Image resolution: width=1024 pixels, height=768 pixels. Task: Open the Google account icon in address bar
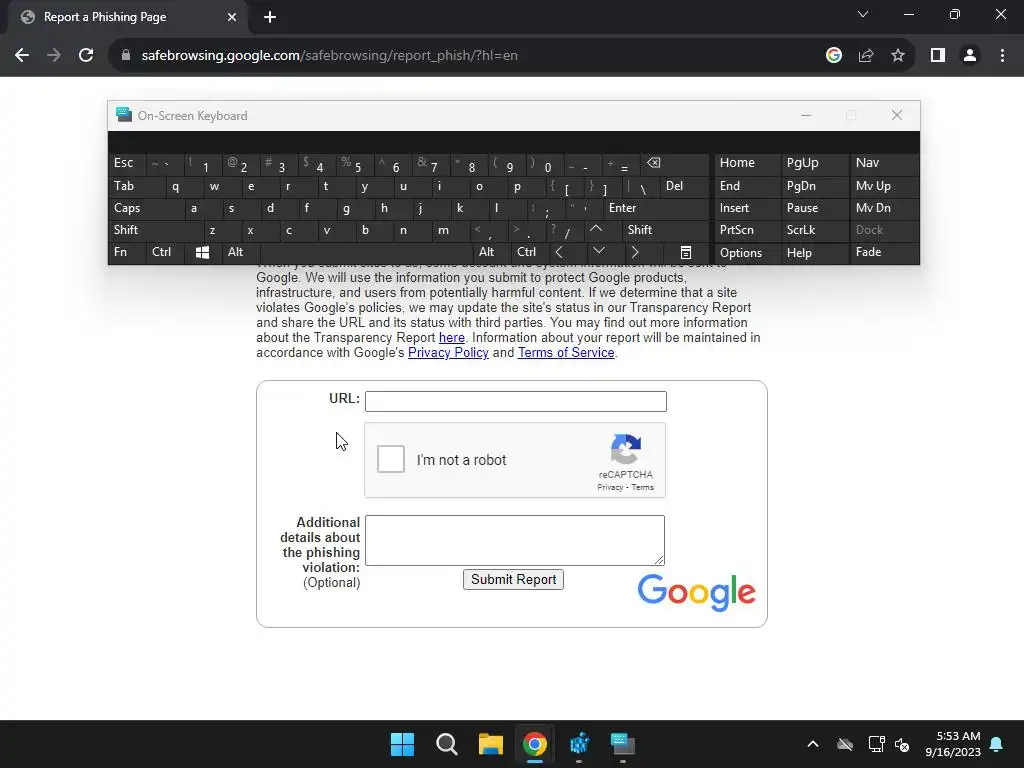click(833, 56)
